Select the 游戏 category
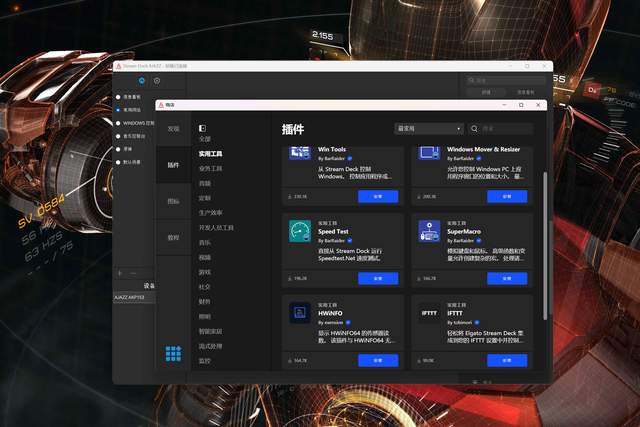Viewport: 640px width, 427px height. pos(205,272)
